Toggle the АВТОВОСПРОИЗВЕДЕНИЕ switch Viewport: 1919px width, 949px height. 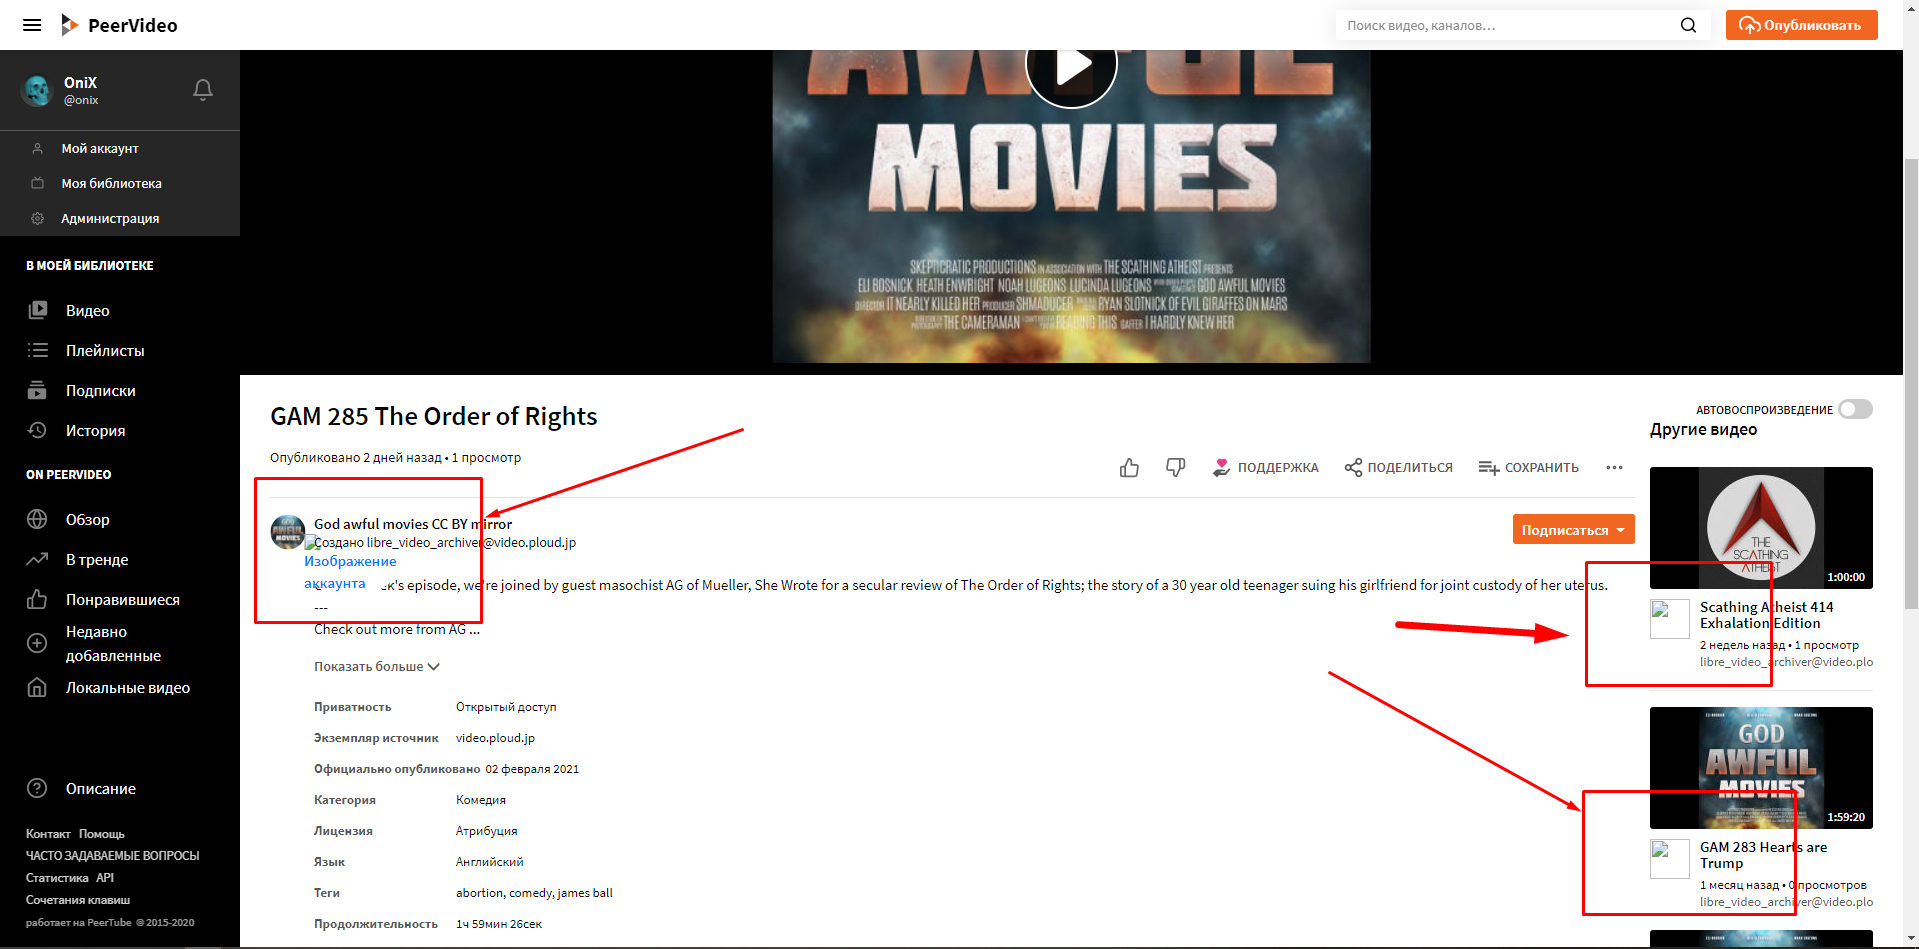point(1854,408)
